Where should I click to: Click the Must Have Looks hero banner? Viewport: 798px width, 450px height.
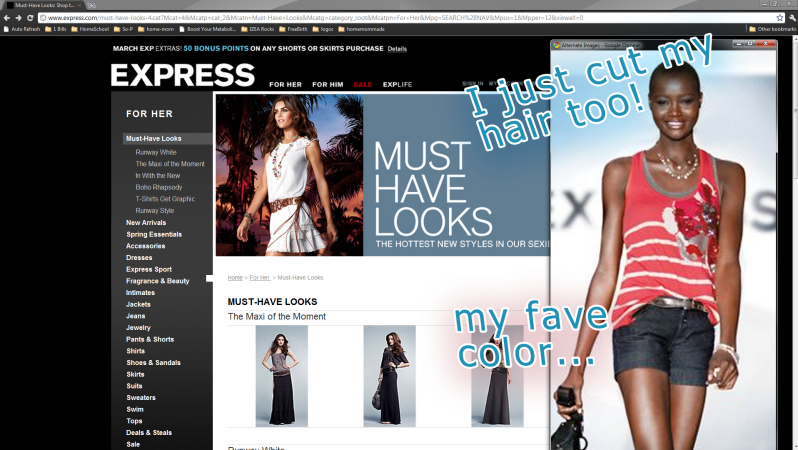383,175
